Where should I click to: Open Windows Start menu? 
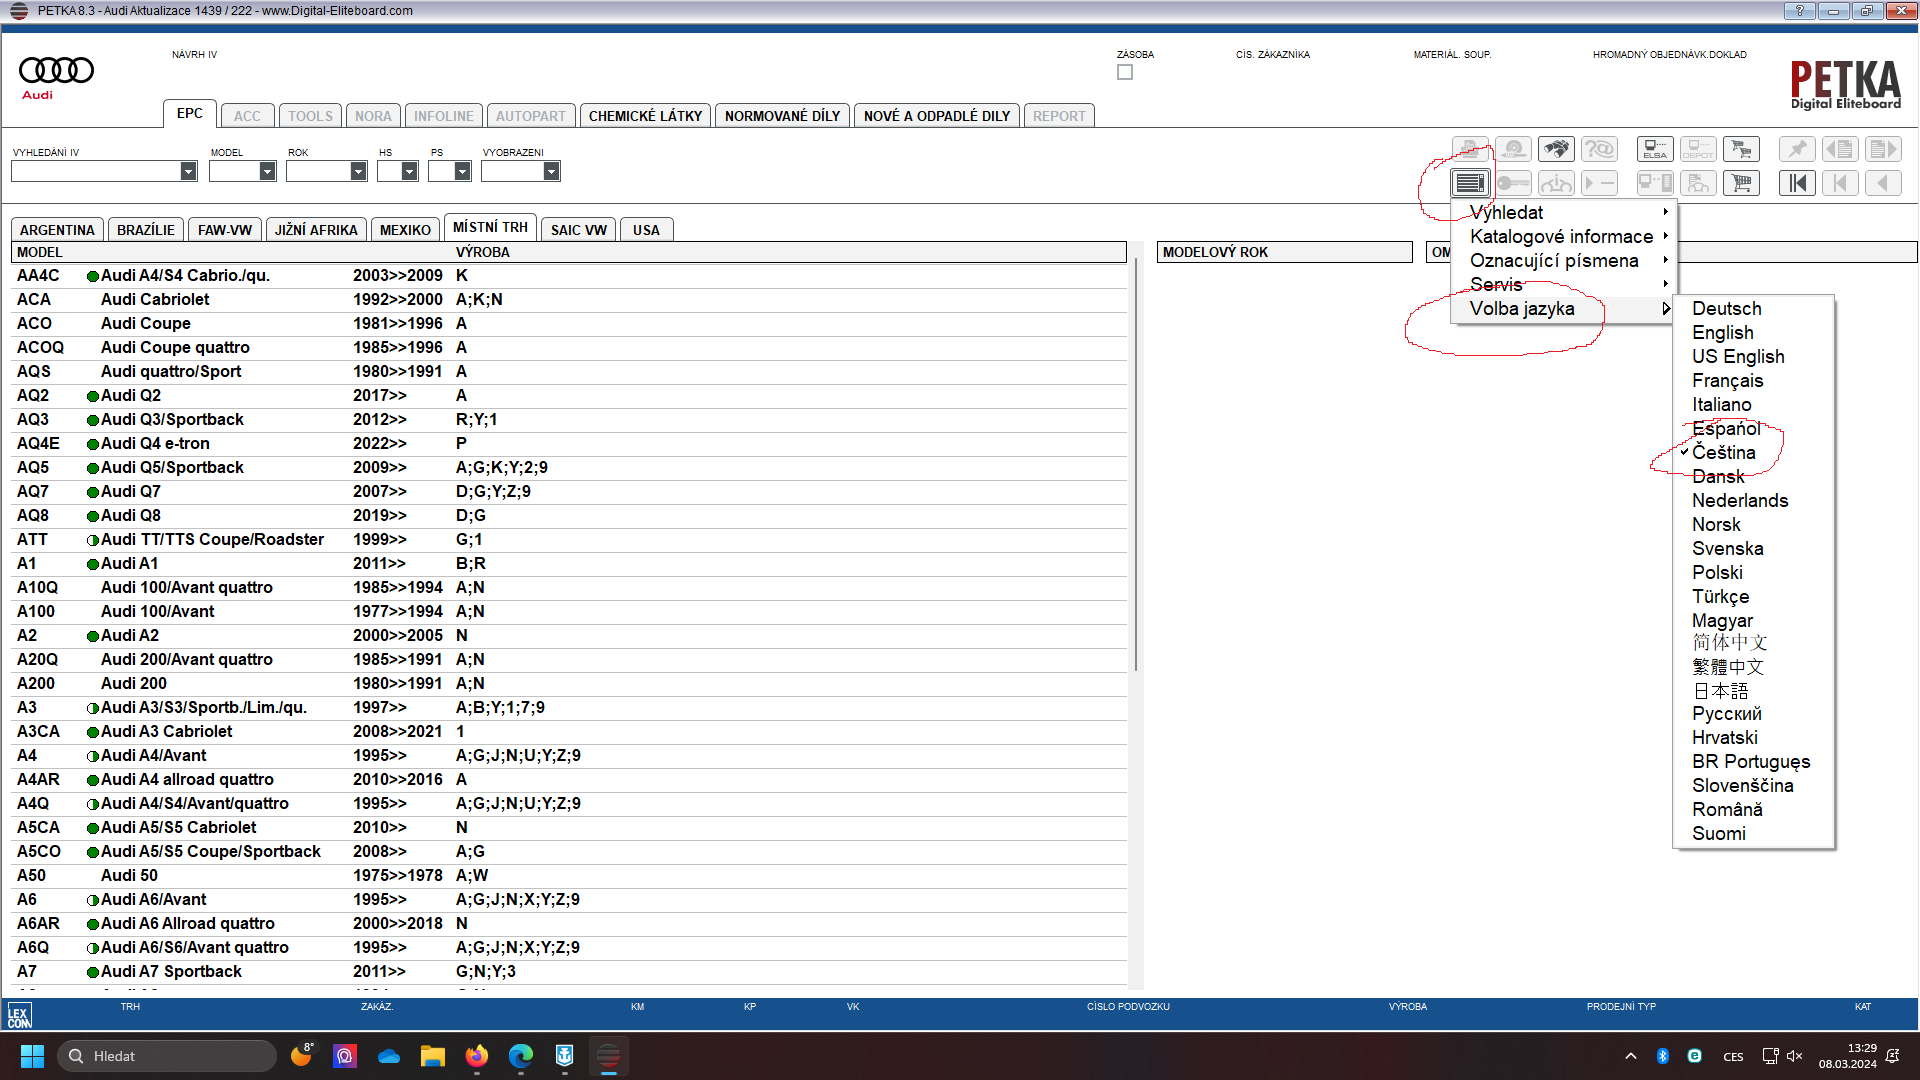tap(32, 1056)
